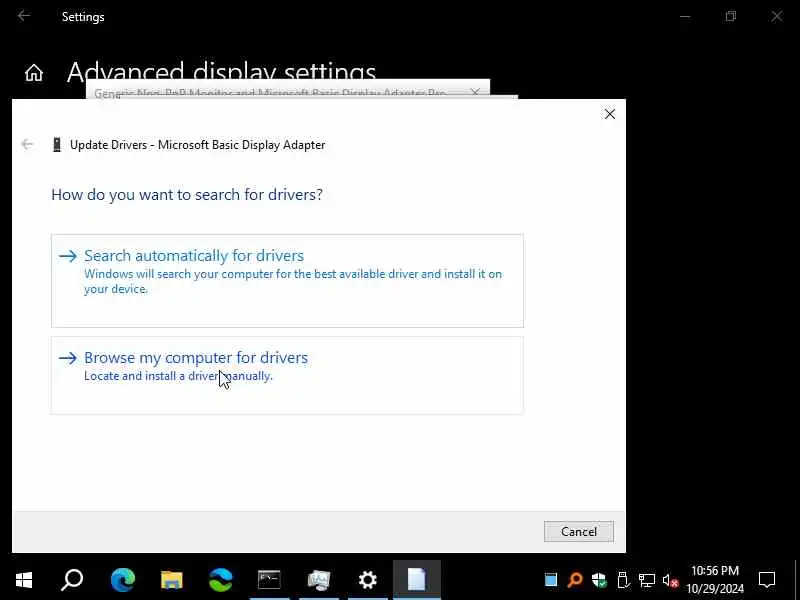Click the blue window tray icon
The image size is (800, 600).
pyautogui.click(x=551, y=580)
